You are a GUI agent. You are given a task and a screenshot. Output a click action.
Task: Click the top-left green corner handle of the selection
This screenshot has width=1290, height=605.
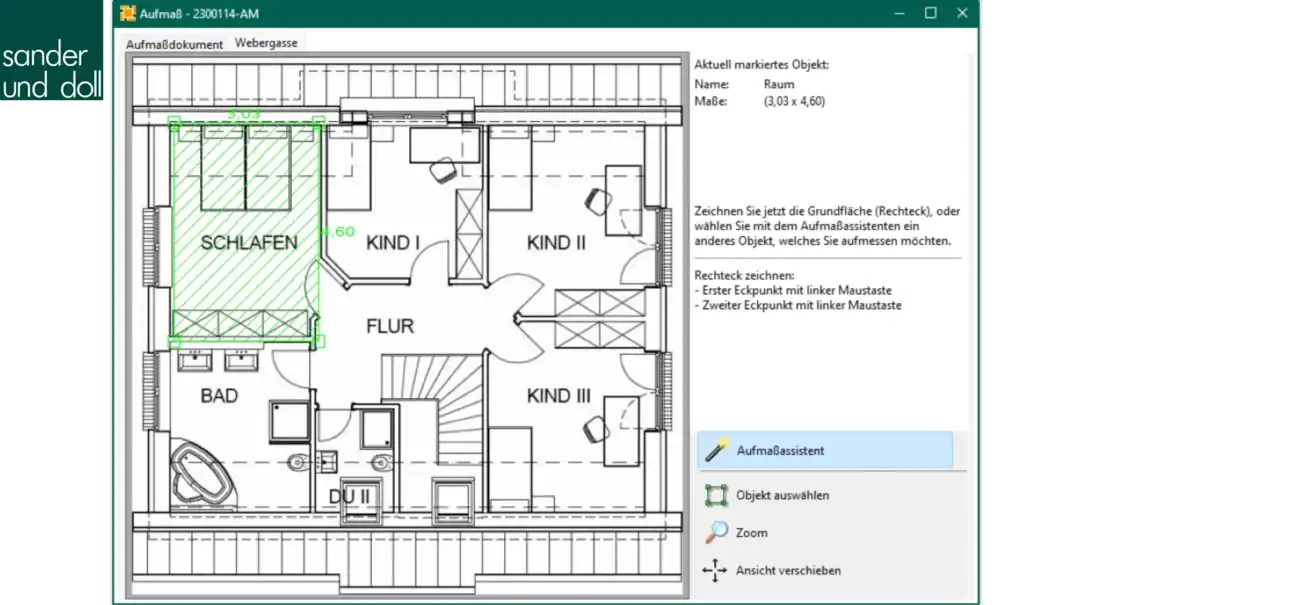click(x=174, y=124)
